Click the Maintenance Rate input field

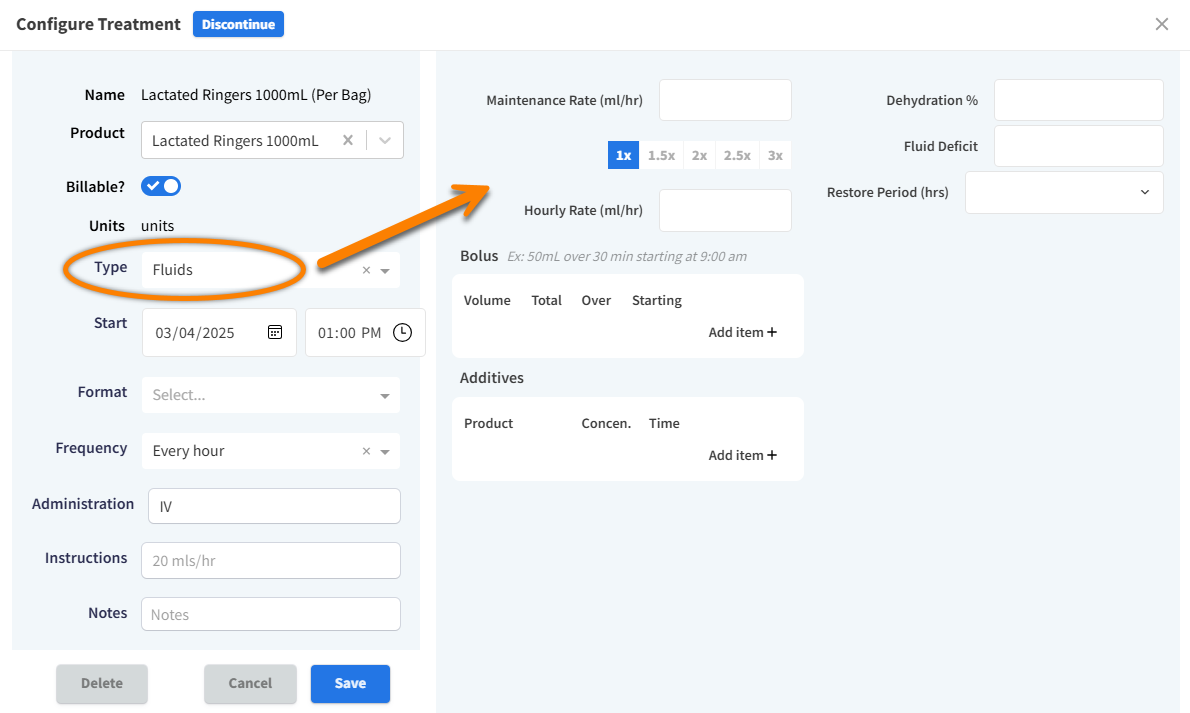click(x=725, y=100)
